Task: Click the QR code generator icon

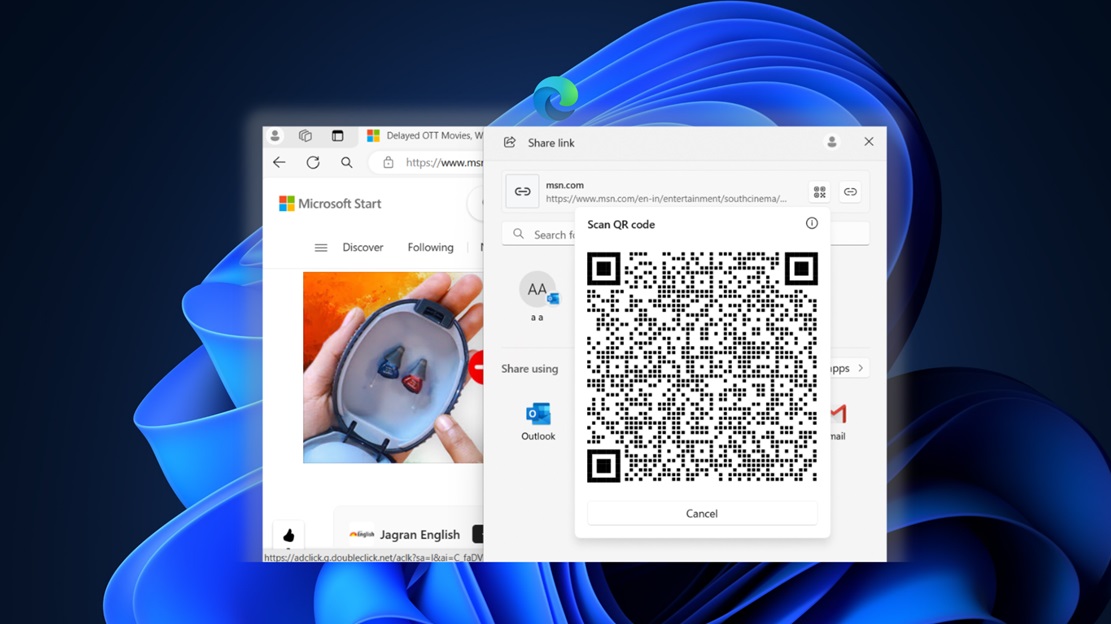Action: (x=819, y=192)
